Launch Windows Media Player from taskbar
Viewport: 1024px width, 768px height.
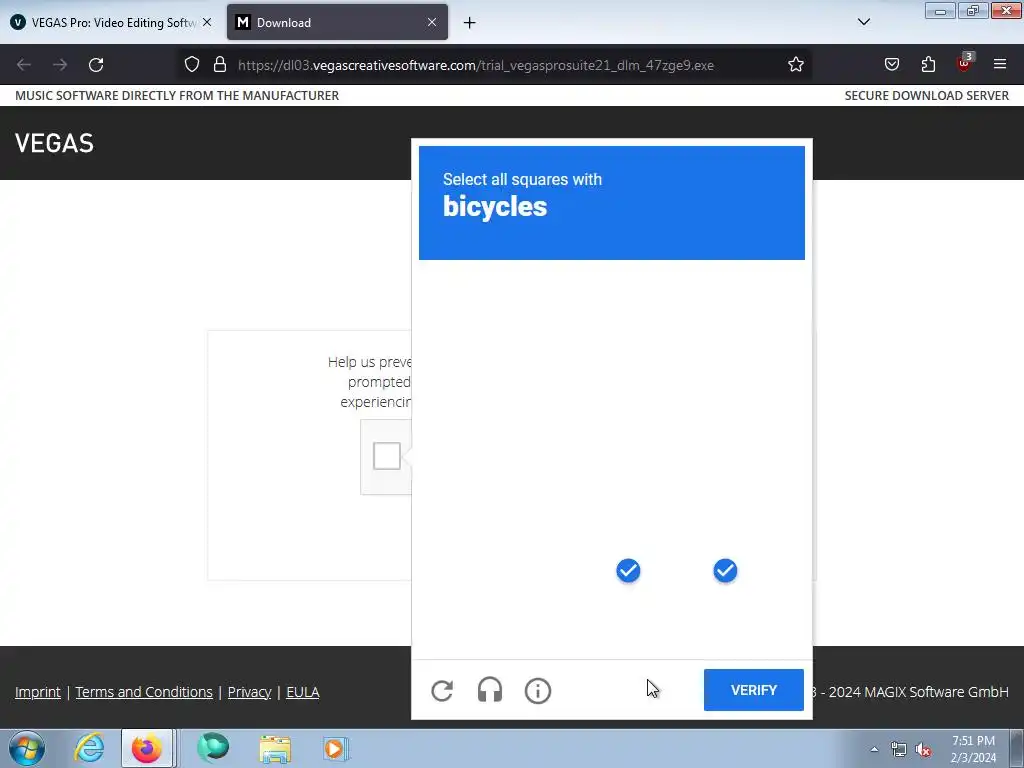pyautogui.click(x=336, y=748)
